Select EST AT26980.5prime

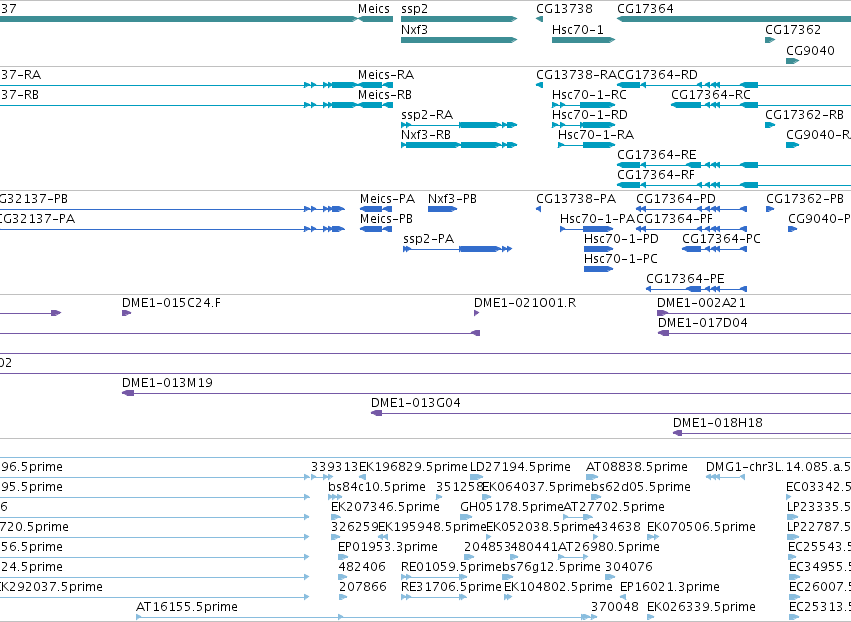pyautogui.click(x=609, y=547)
